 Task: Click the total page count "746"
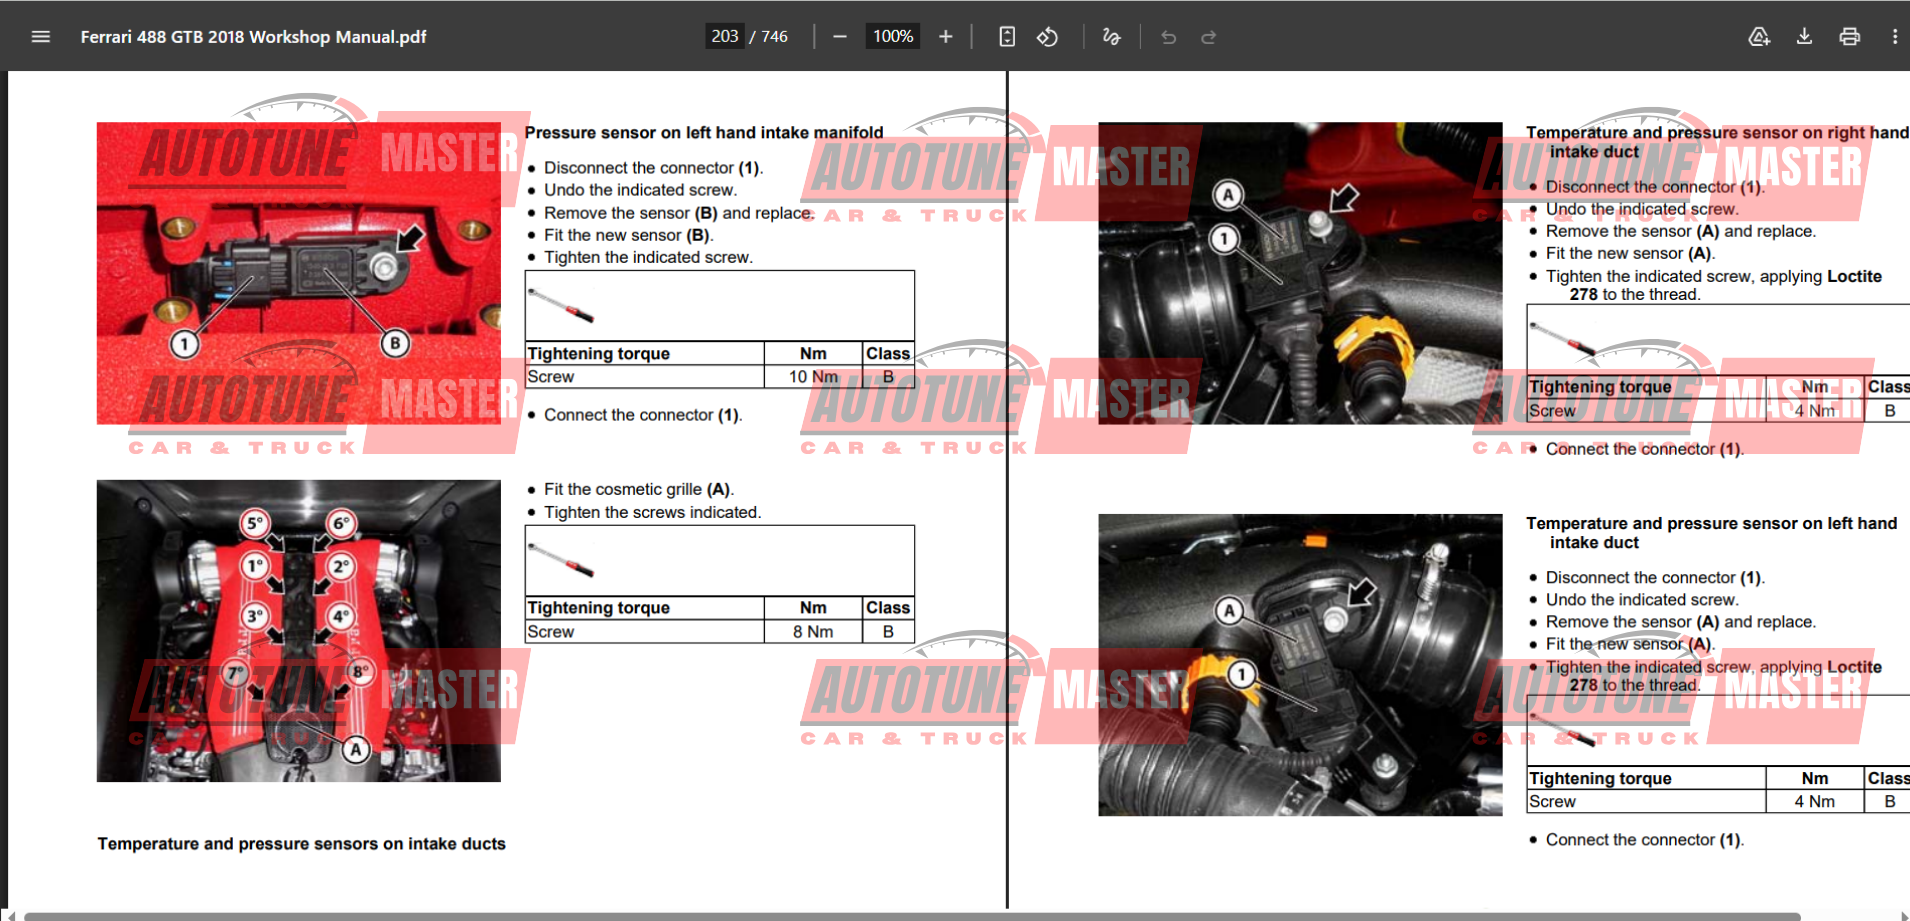[774, 37]
